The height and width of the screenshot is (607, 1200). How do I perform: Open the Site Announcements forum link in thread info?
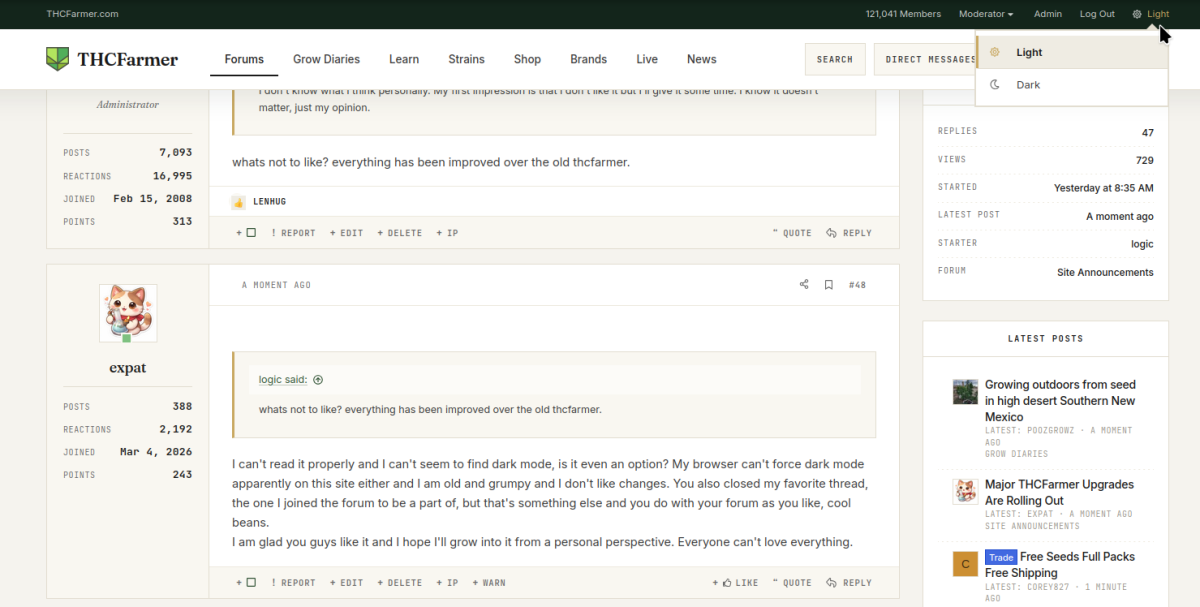(x=1105, y=272)
